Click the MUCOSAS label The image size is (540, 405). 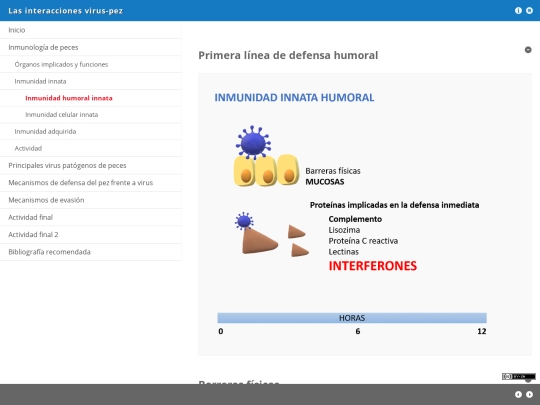click(324, 182)
